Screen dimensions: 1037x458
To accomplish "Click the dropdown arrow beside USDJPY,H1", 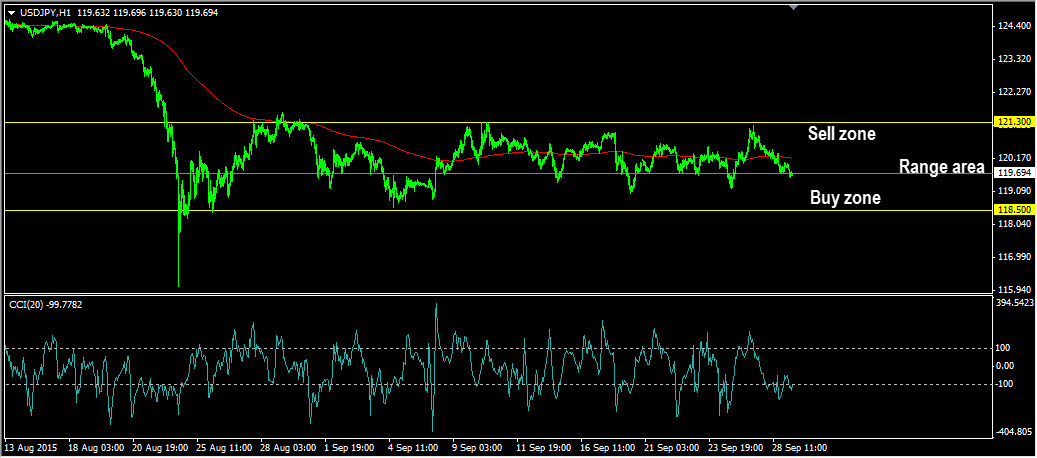I will pyautogui.click(x=11, y=13).
